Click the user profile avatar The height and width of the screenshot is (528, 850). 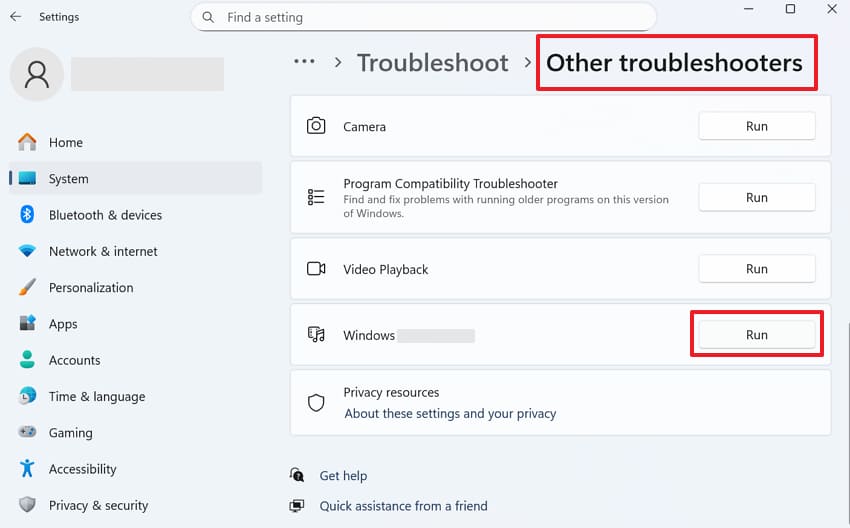click(37, 74)
